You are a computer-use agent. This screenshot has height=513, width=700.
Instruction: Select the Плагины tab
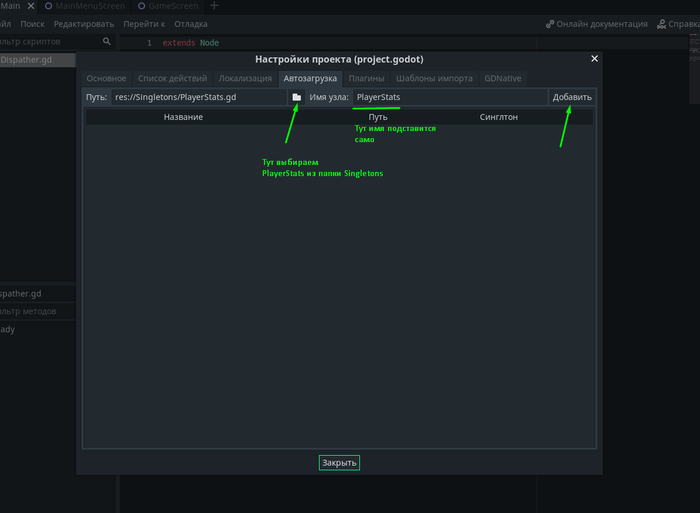coord(366,78)
